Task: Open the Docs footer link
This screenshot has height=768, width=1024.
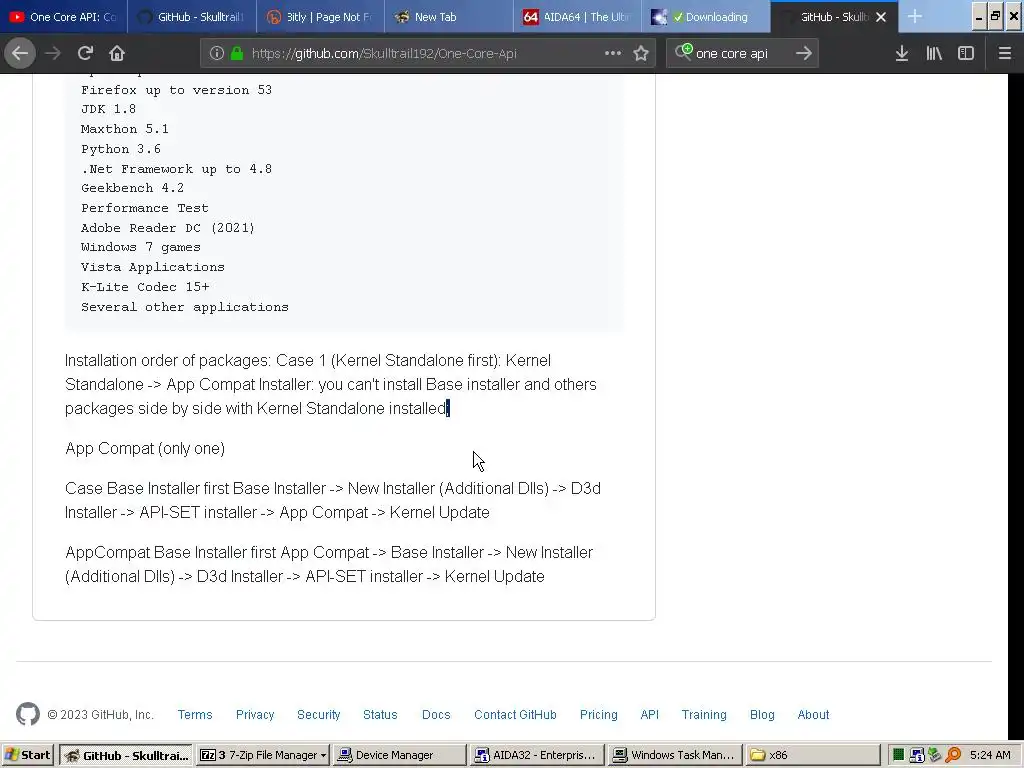Action: click(436, 714)
